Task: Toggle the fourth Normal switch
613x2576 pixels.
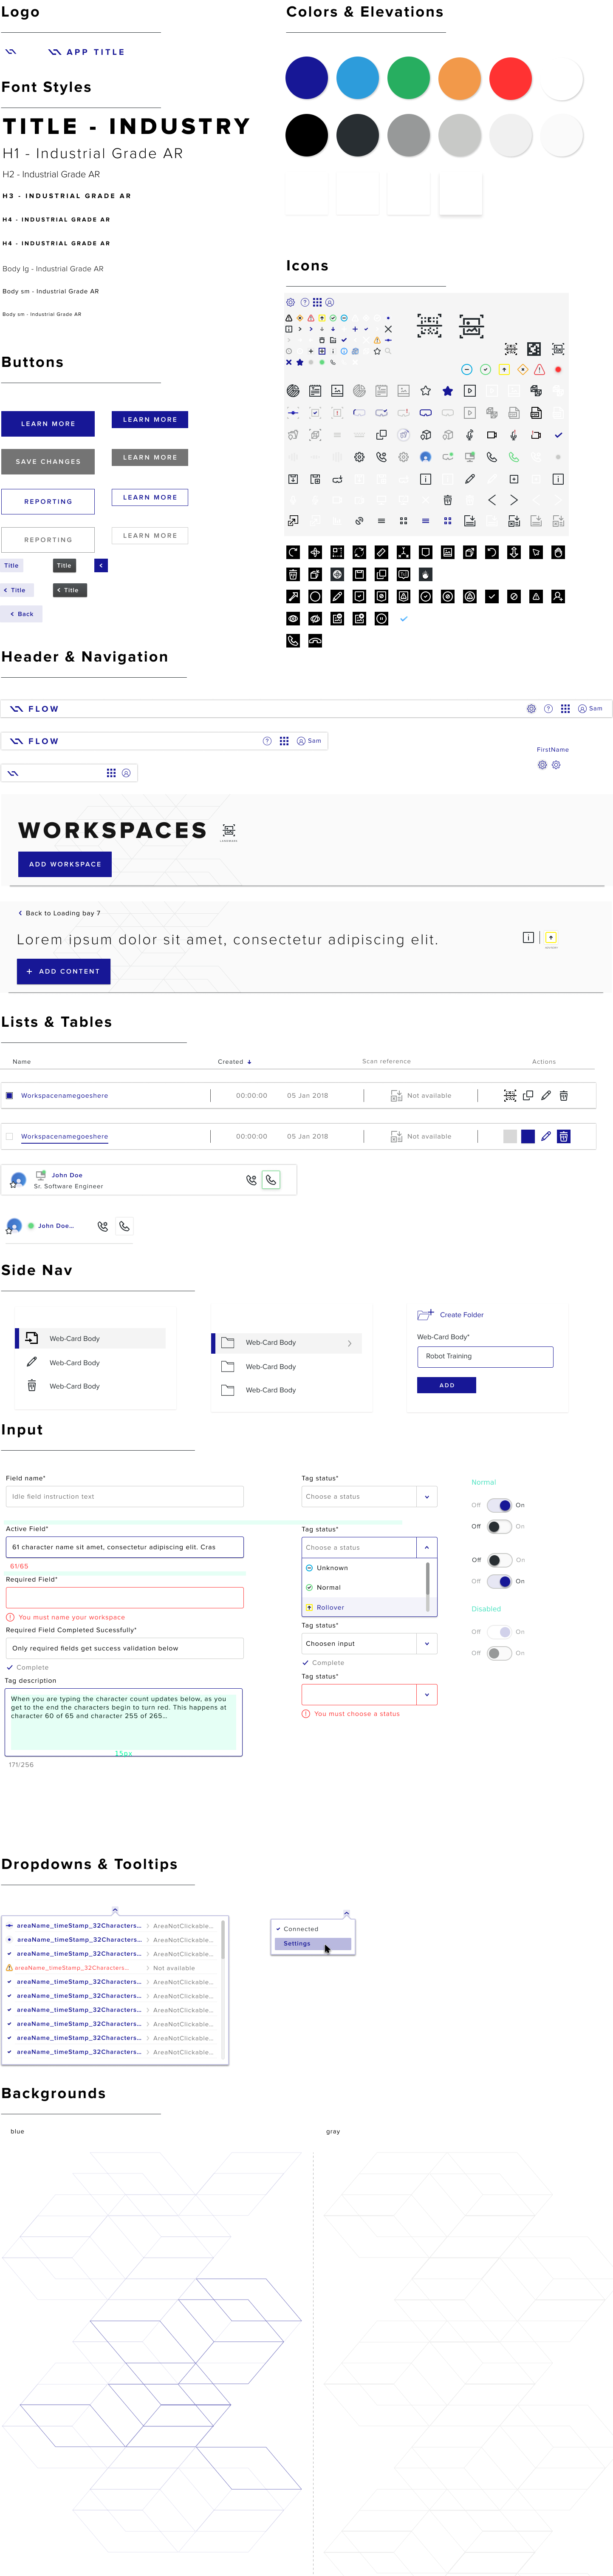Action: point(500,1581)
